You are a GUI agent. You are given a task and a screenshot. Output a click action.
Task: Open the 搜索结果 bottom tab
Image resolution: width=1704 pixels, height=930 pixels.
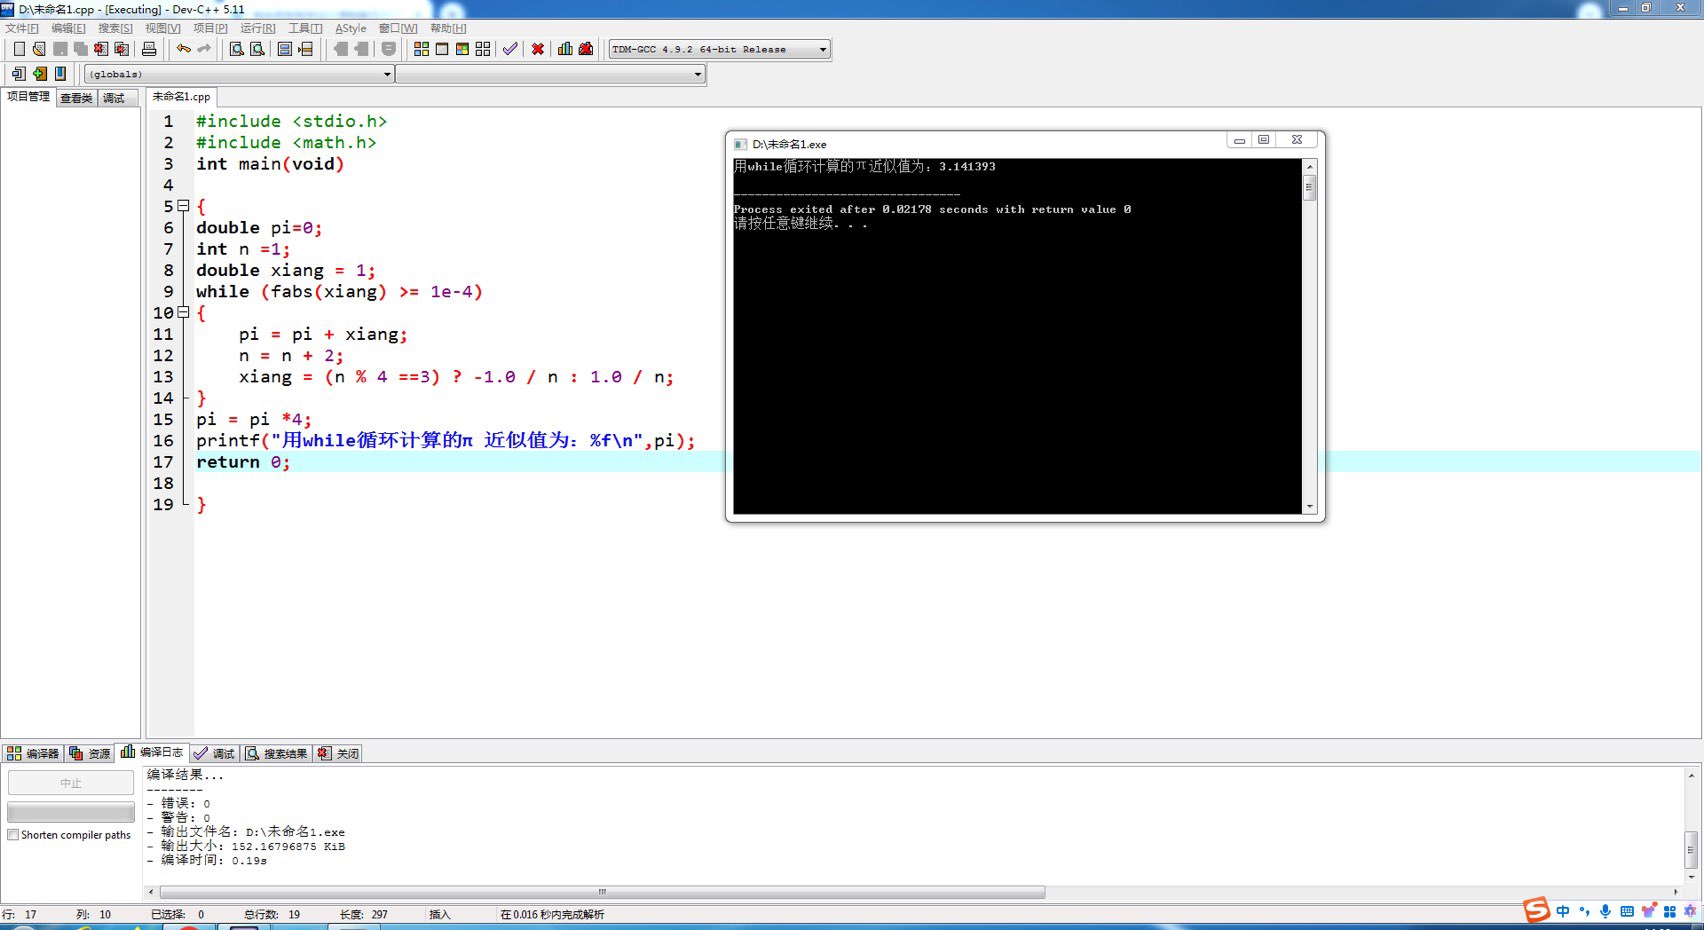pos(277,753)
